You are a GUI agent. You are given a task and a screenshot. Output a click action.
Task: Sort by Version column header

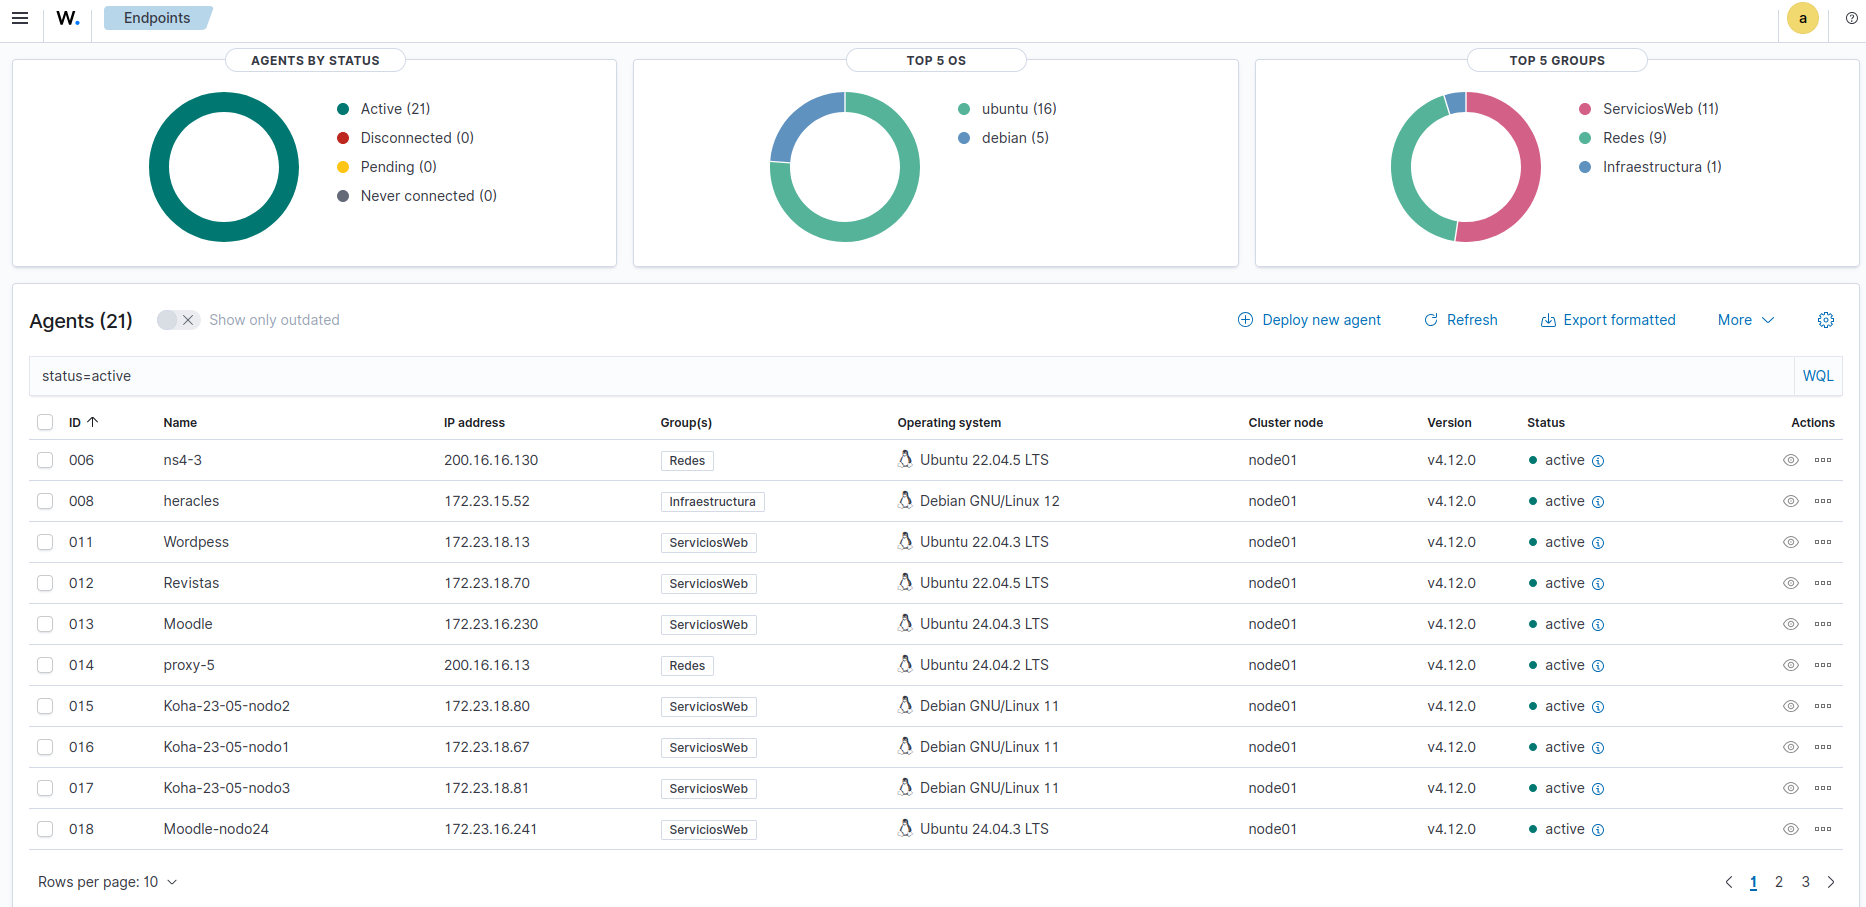[1449, 423]
